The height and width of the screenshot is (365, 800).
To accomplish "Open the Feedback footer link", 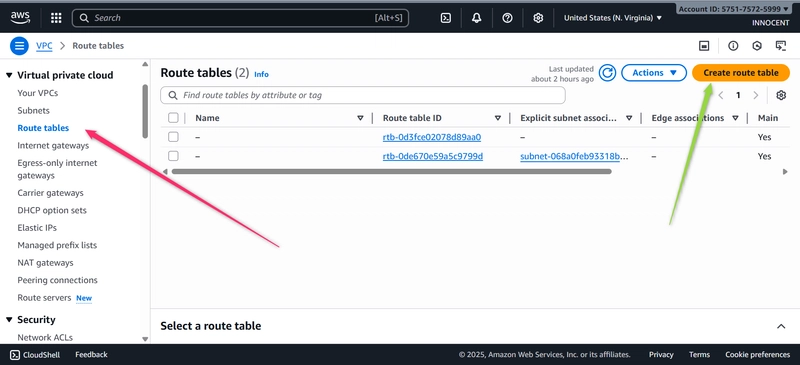I will (91, 354).
